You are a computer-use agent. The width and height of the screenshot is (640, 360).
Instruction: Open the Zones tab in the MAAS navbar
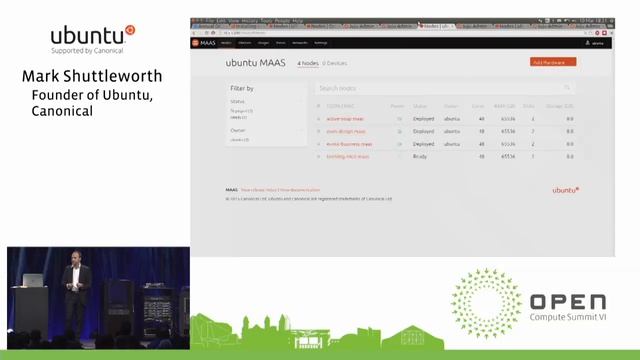point(280,43)
